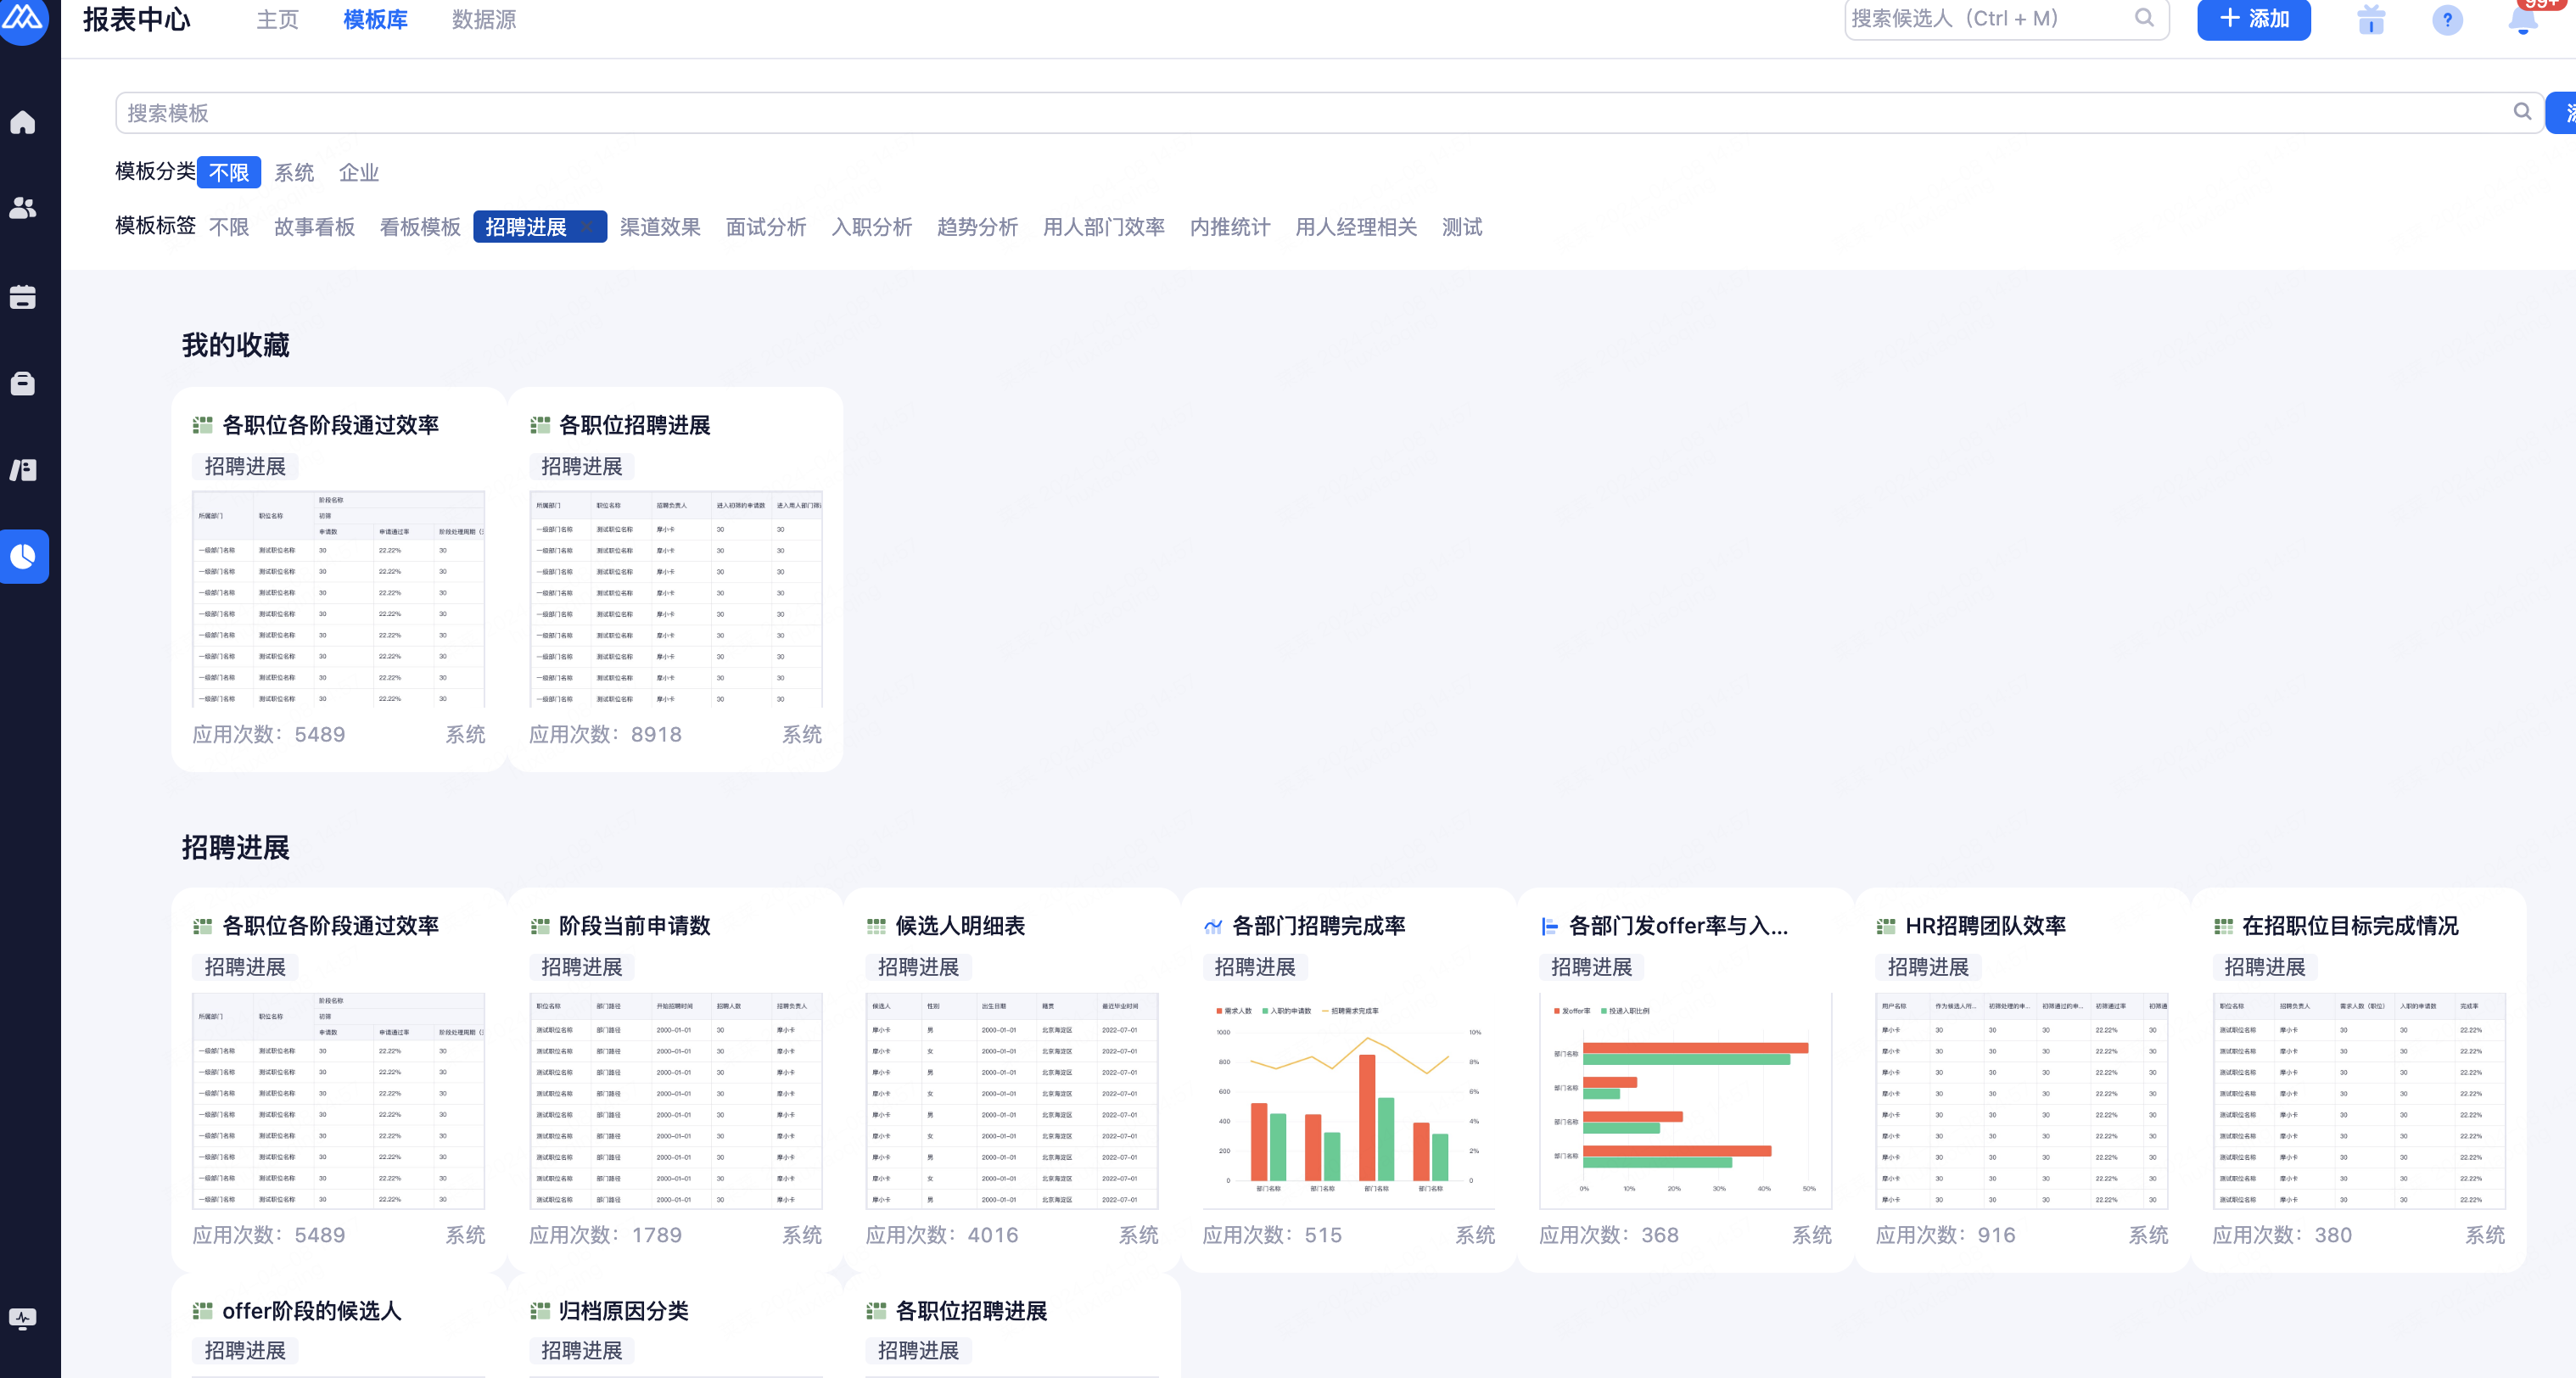Click the magnifier in the candidate search box
The image size is (2576, 1378).
point(2144,18)
